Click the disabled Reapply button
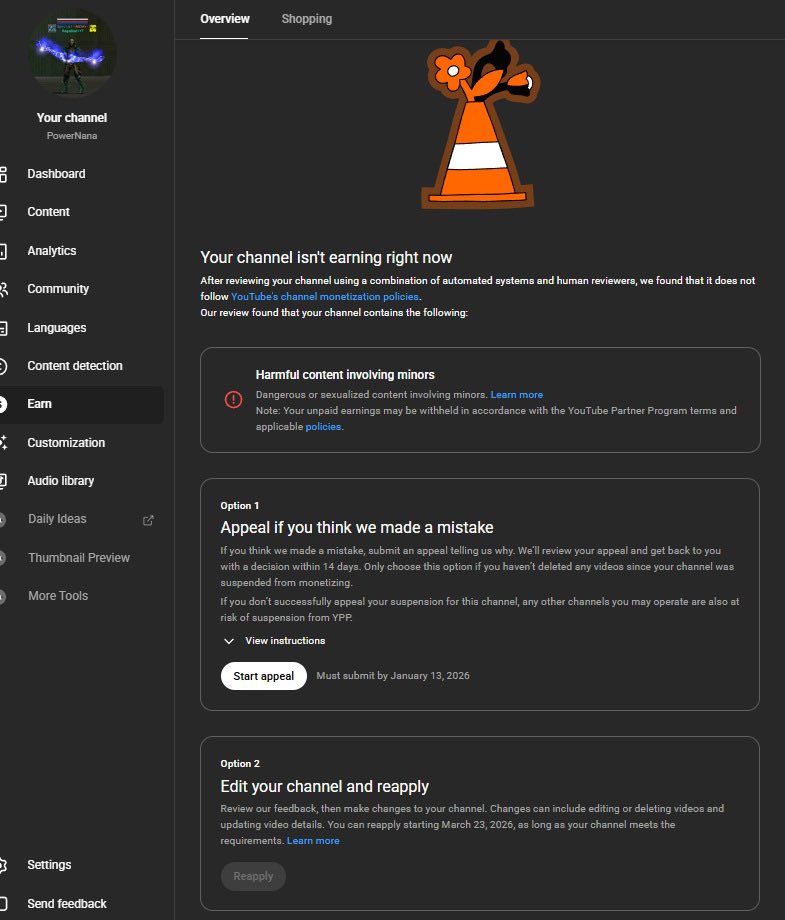The width and height of the screenshot is (785, 920). coord(253,877)
